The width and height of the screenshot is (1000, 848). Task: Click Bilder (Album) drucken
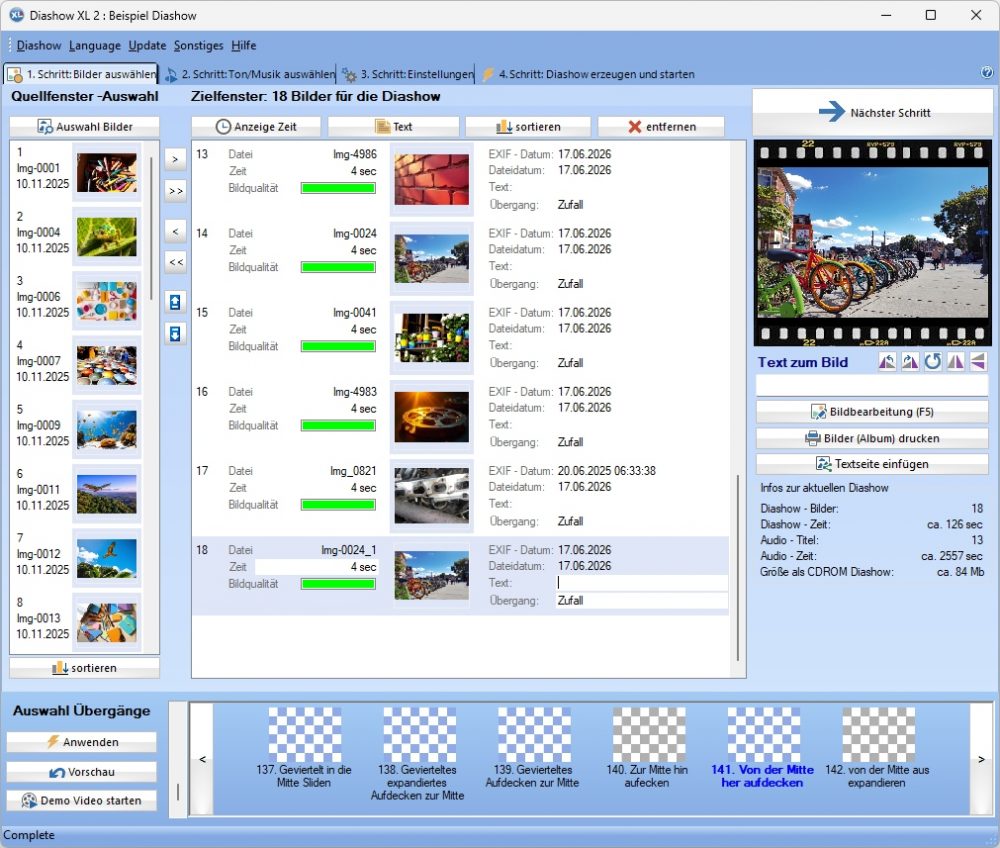872,438
